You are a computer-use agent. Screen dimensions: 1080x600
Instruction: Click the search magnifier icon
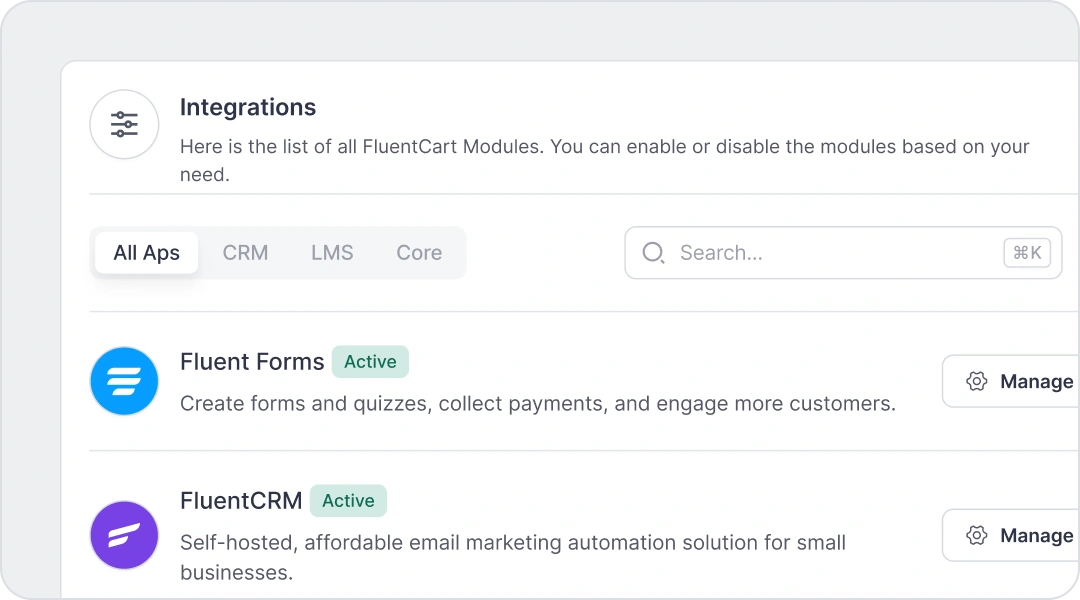tap(653, 252)
